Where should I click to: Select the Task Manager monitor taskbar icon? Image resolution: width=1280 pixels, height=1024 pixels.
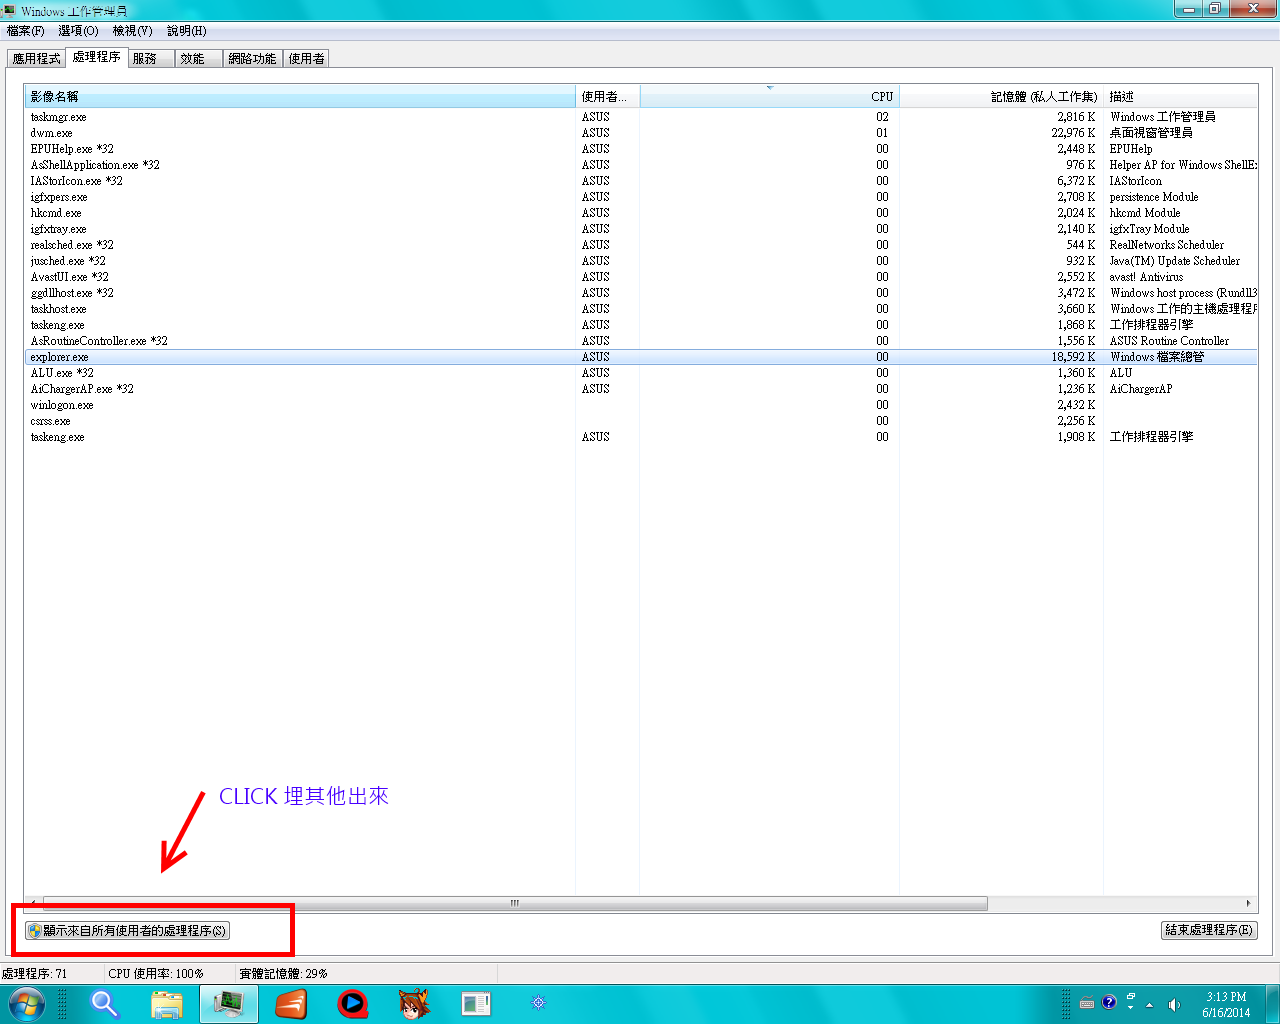coord(229,1003)
